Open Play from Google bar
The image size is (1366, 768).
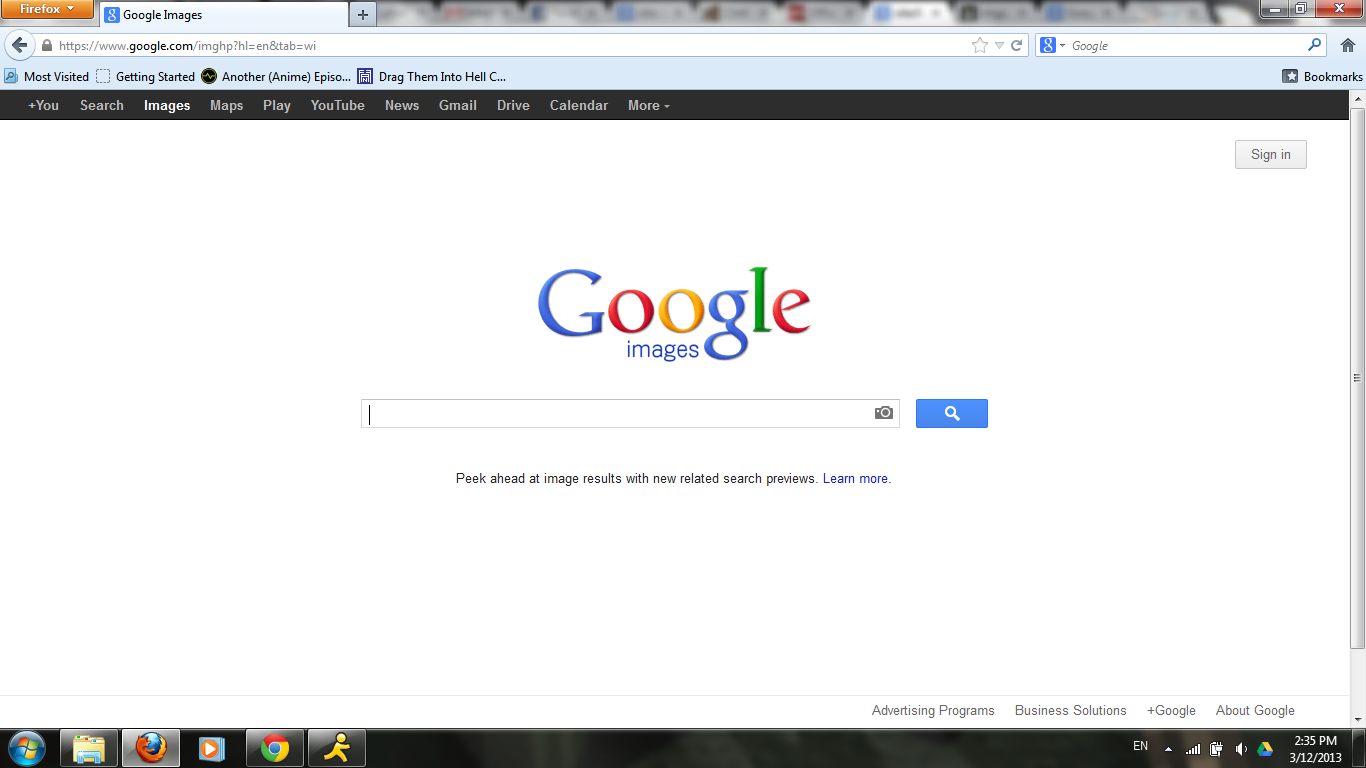277,105
